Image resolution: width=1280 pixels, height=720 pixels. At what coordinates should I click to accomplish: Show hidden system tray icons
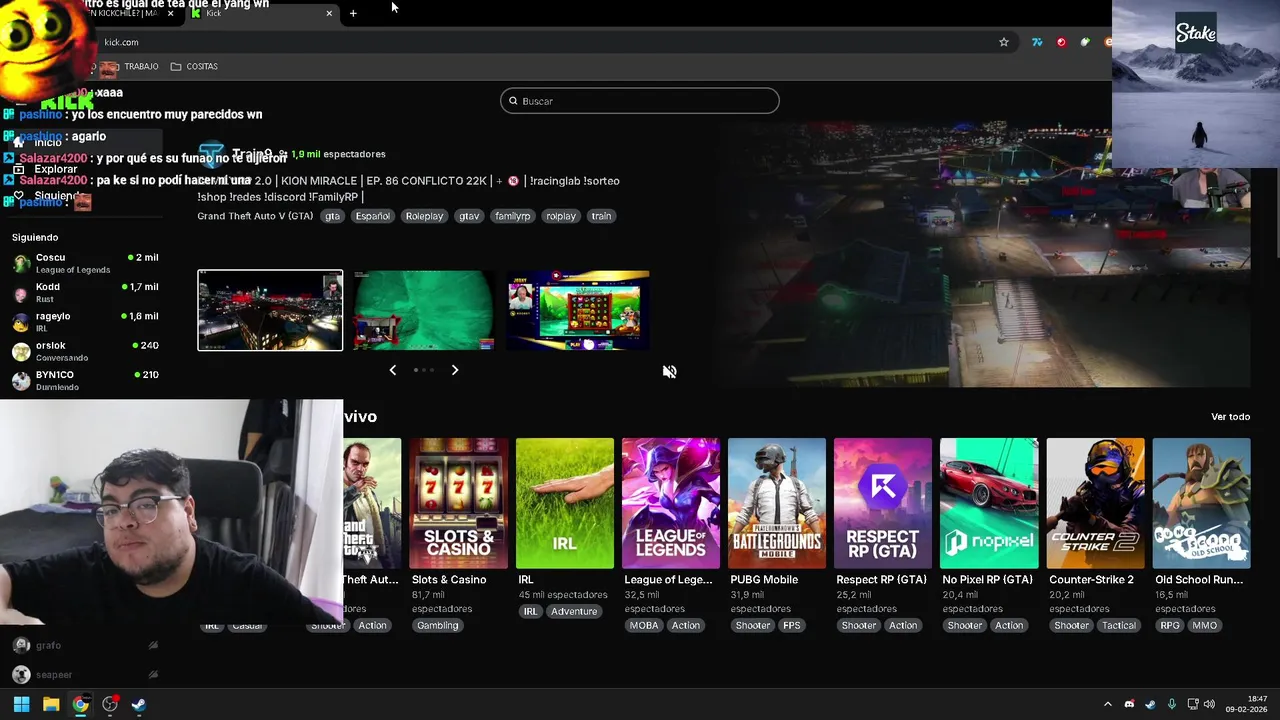1107,704
